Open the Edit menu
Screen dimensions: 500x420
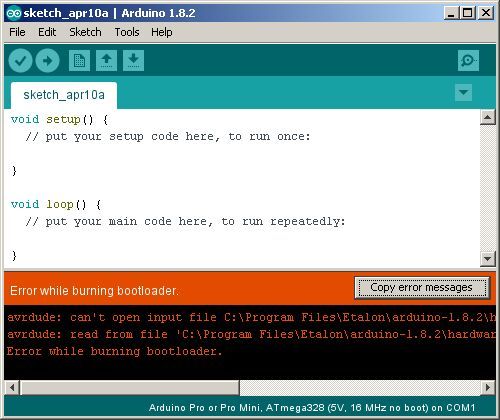coord(47,32)
